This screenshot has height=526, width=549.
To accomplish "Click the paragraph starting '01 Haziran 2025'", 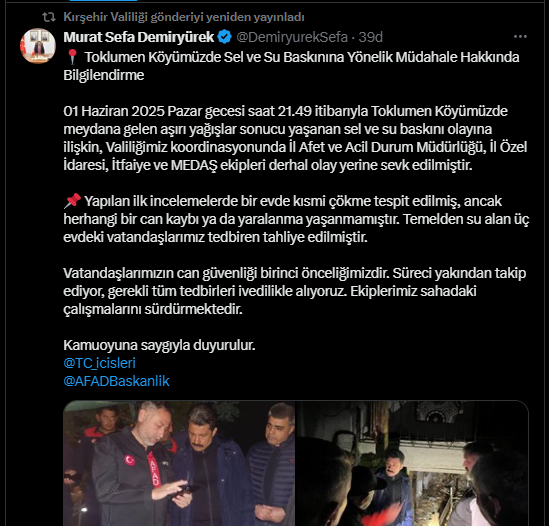I will click(x=295, y=138).
